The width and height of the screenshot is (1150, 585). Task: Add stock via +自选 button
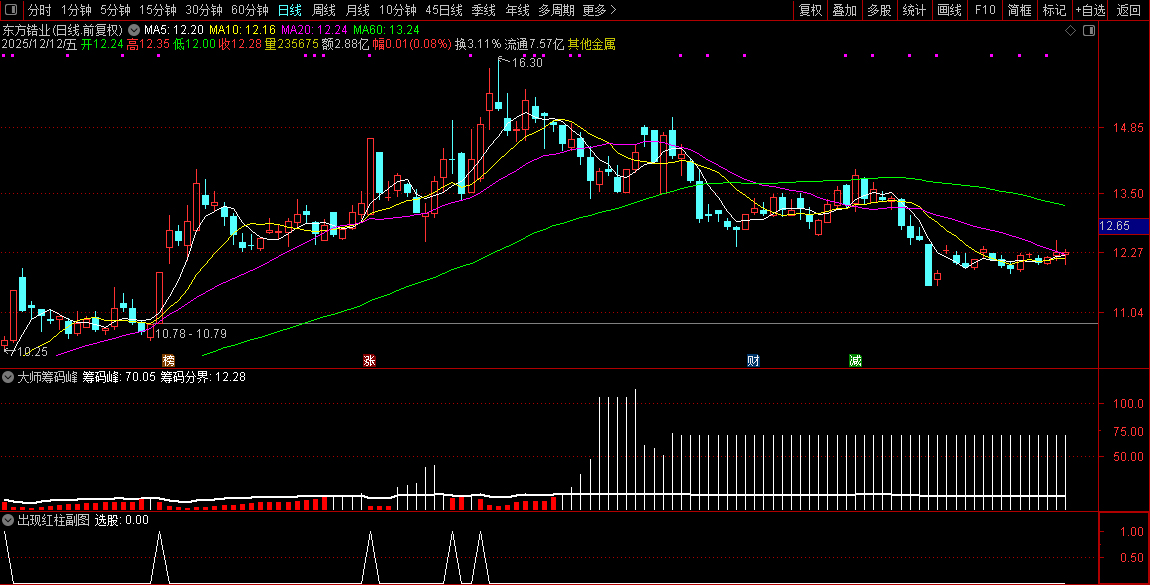click(1090, 10)
